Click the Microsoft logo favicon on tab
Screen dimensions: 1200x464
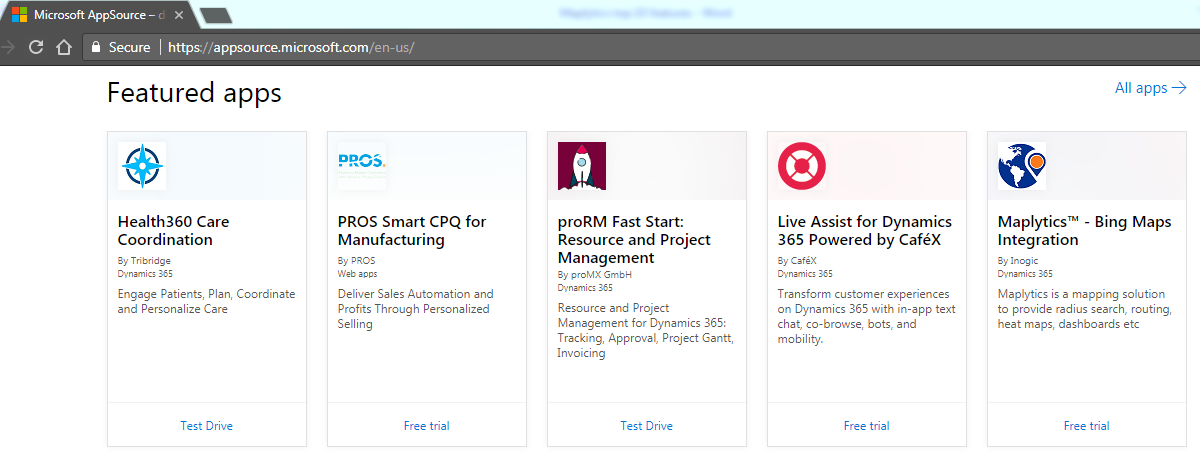click(19, 15)
